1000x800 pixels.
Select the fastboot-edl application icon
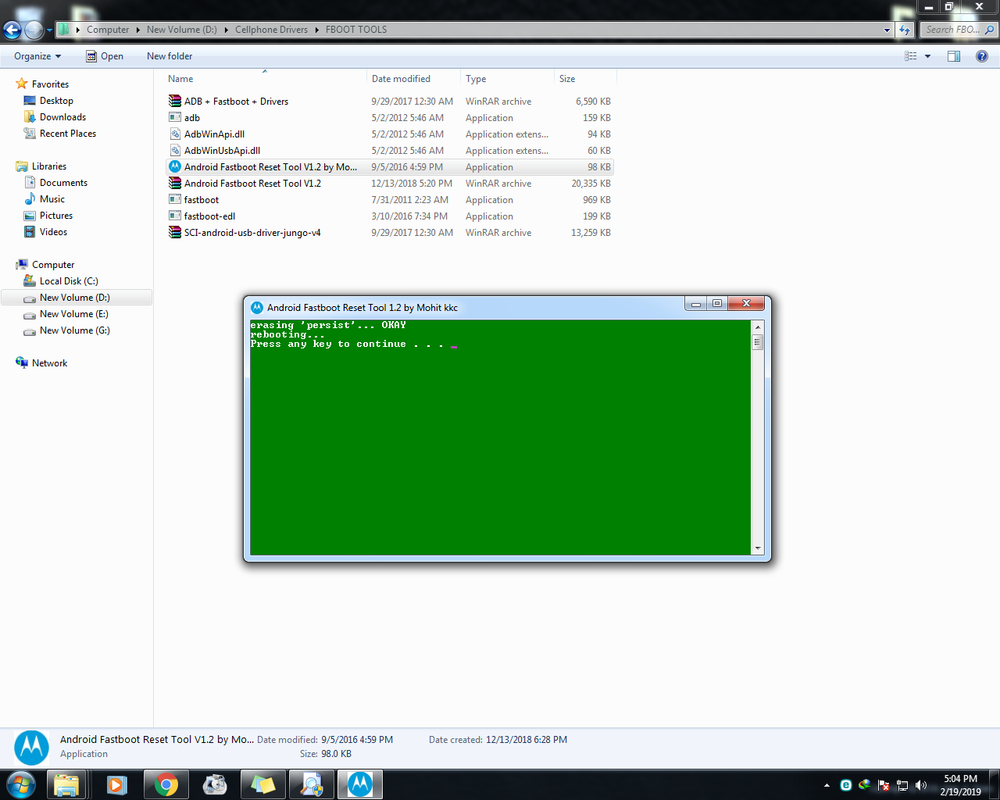point(175,216)
